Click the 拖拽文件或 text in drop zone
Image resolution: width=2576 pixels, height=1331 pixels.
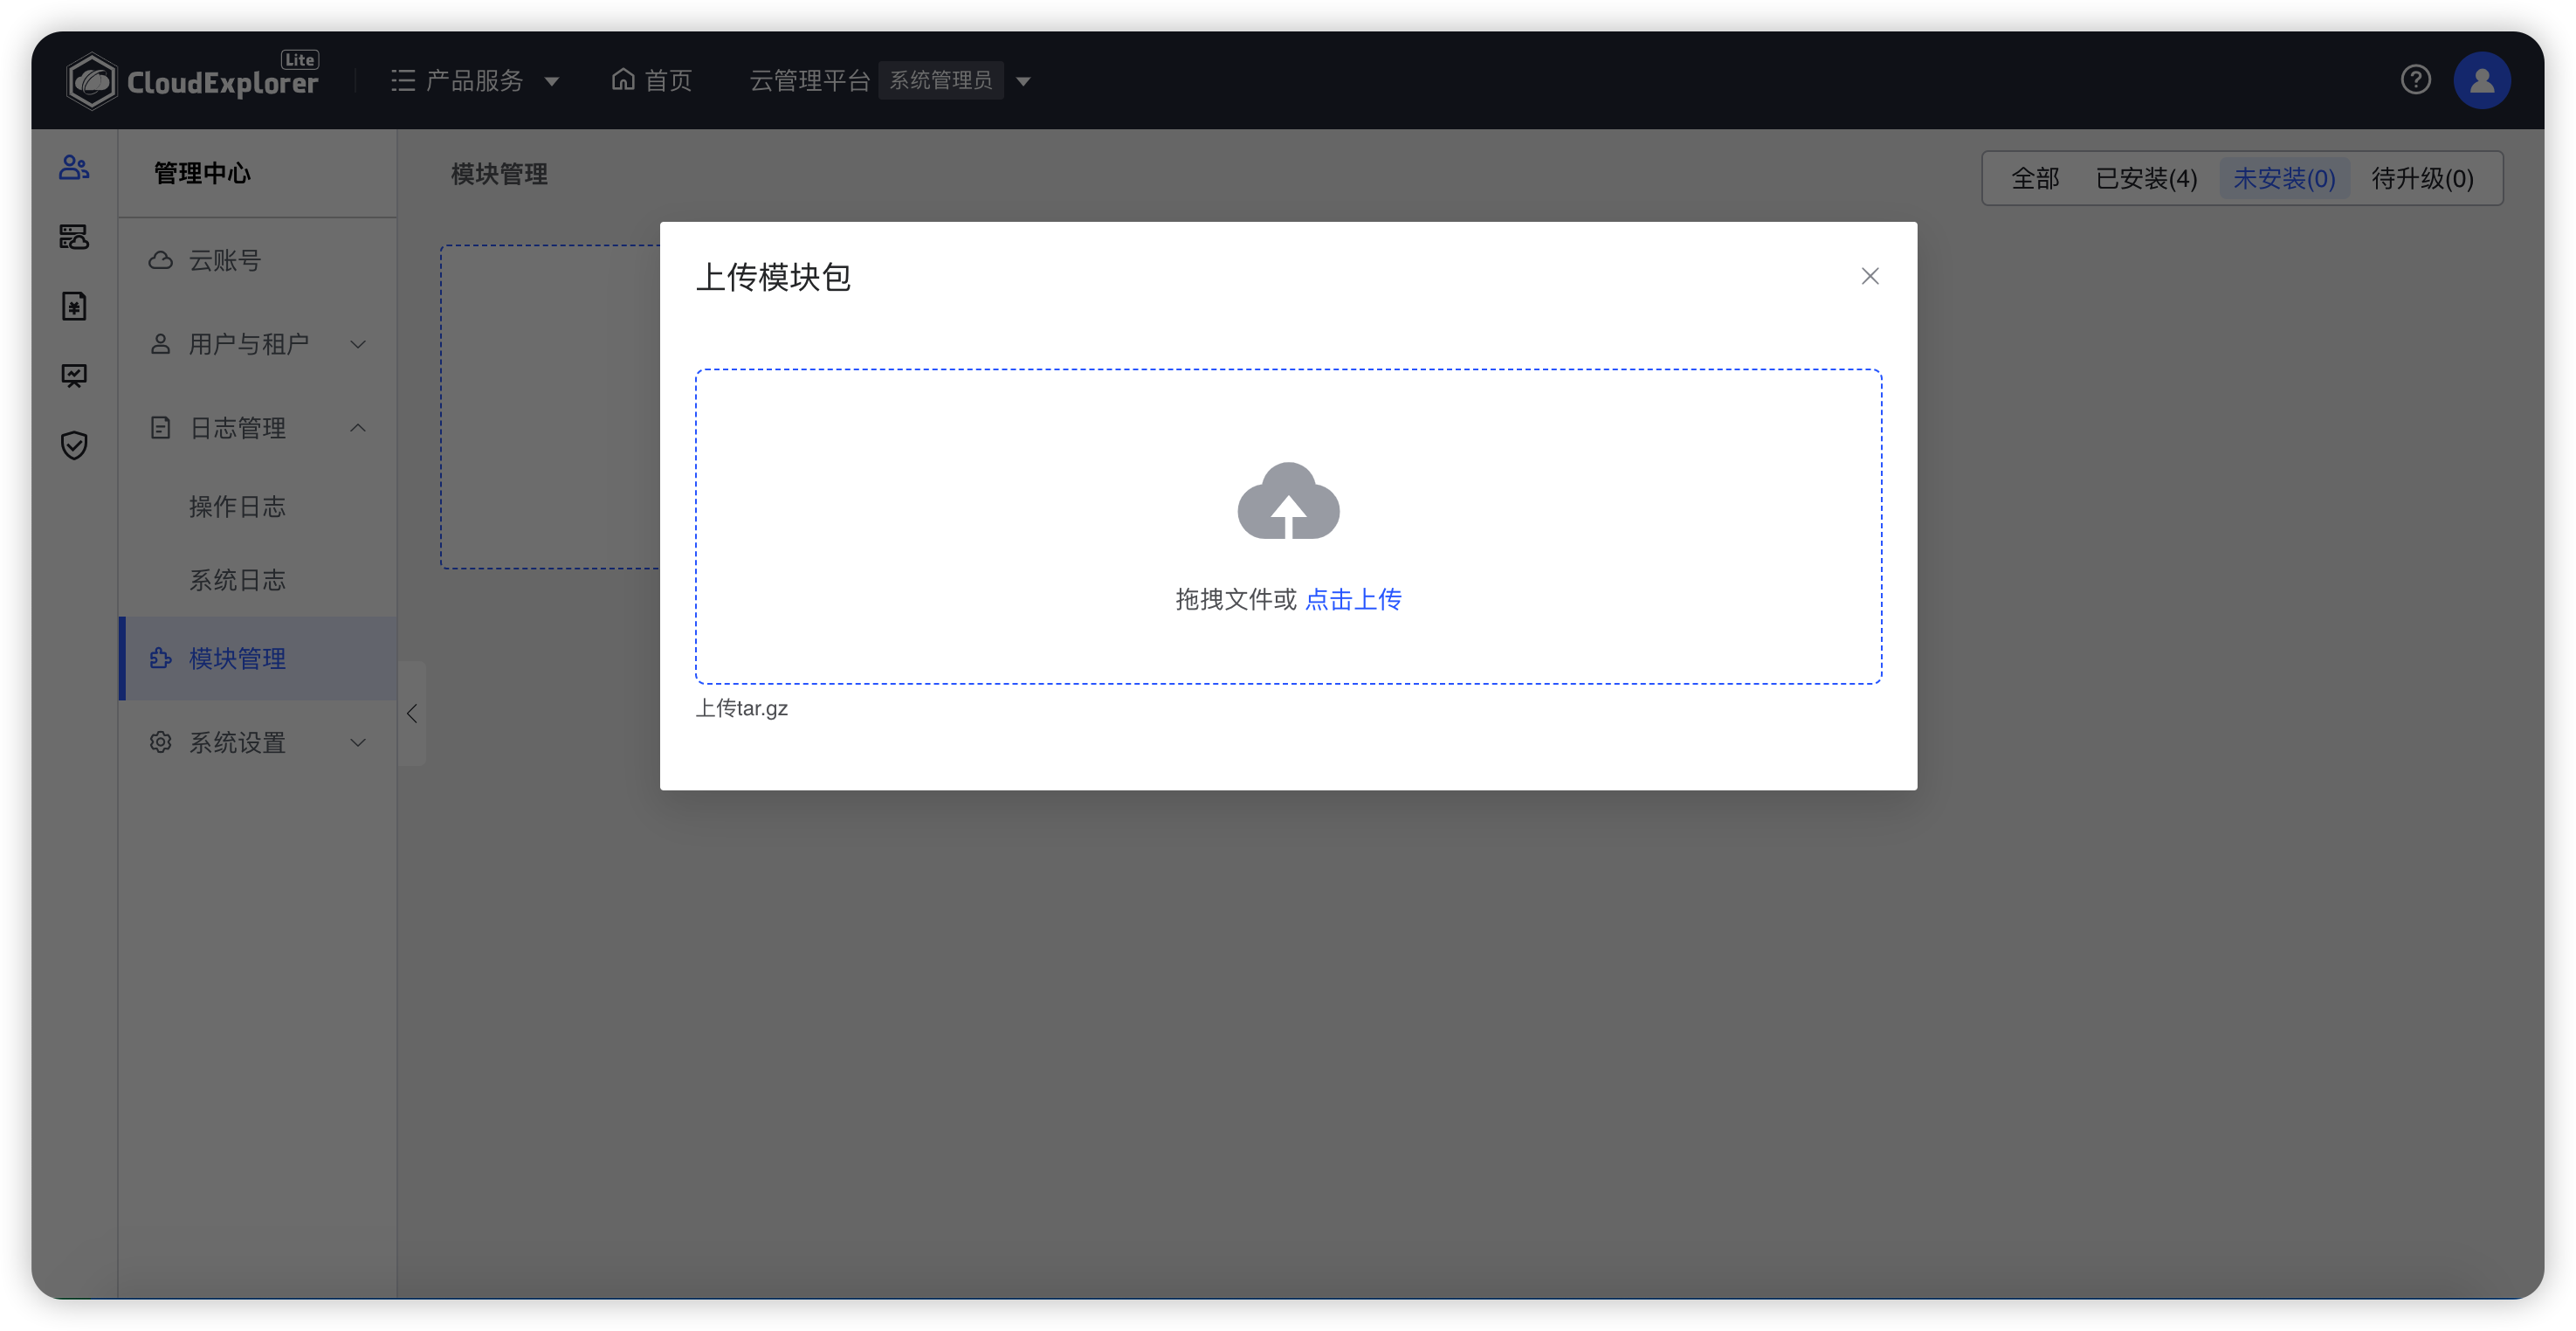1236,599
